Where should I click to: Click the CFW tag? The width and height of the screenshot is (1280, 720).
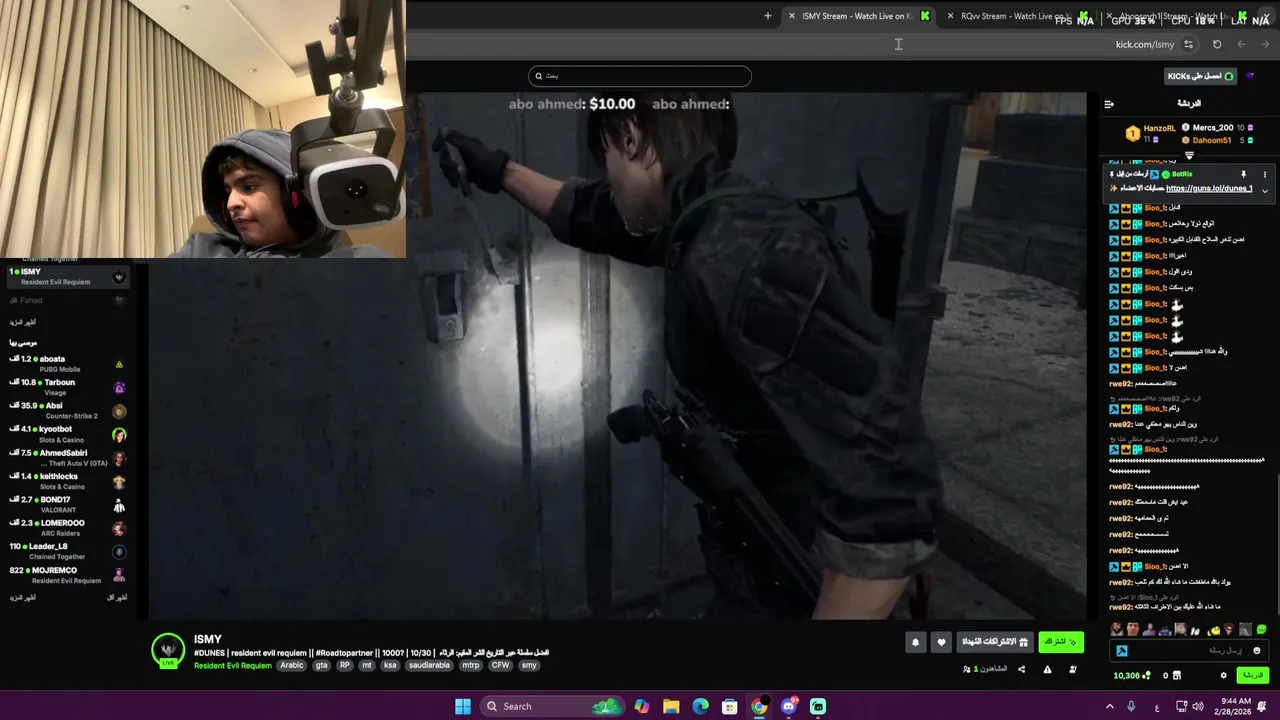pos(500,666)
